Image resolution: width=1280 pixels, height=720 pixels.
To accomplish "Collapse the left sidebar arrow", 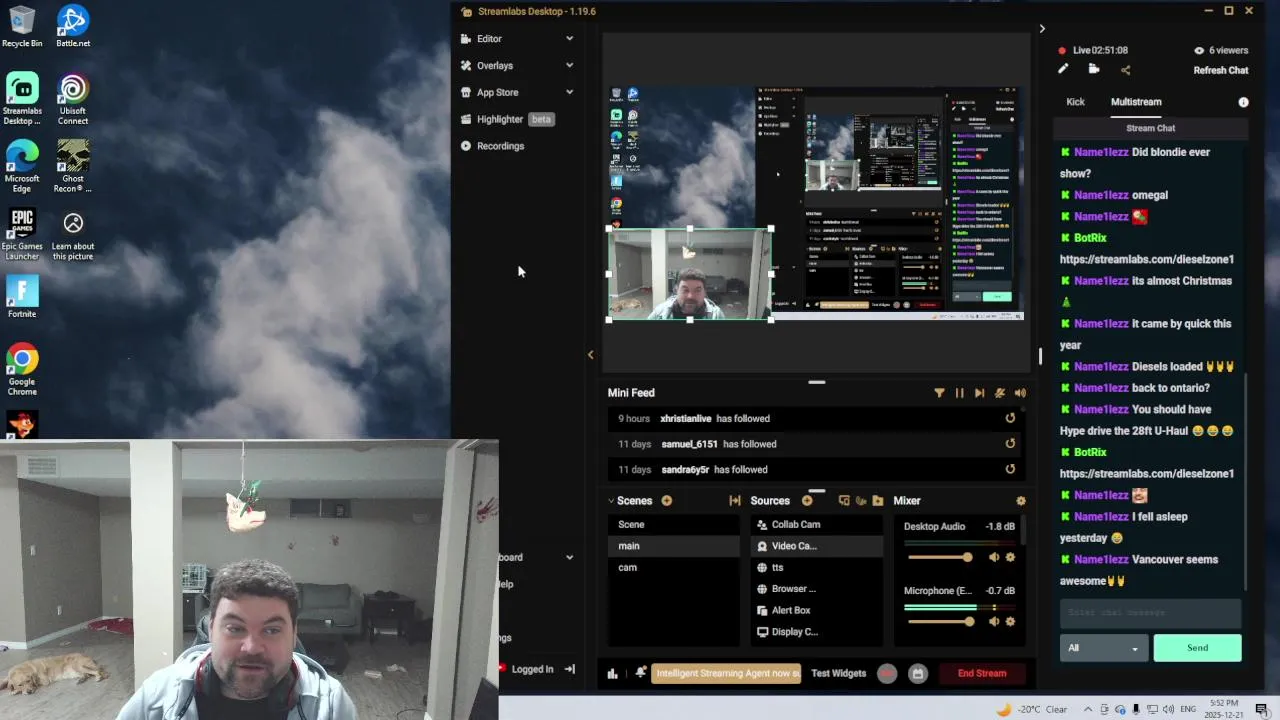I will [590, 355].
